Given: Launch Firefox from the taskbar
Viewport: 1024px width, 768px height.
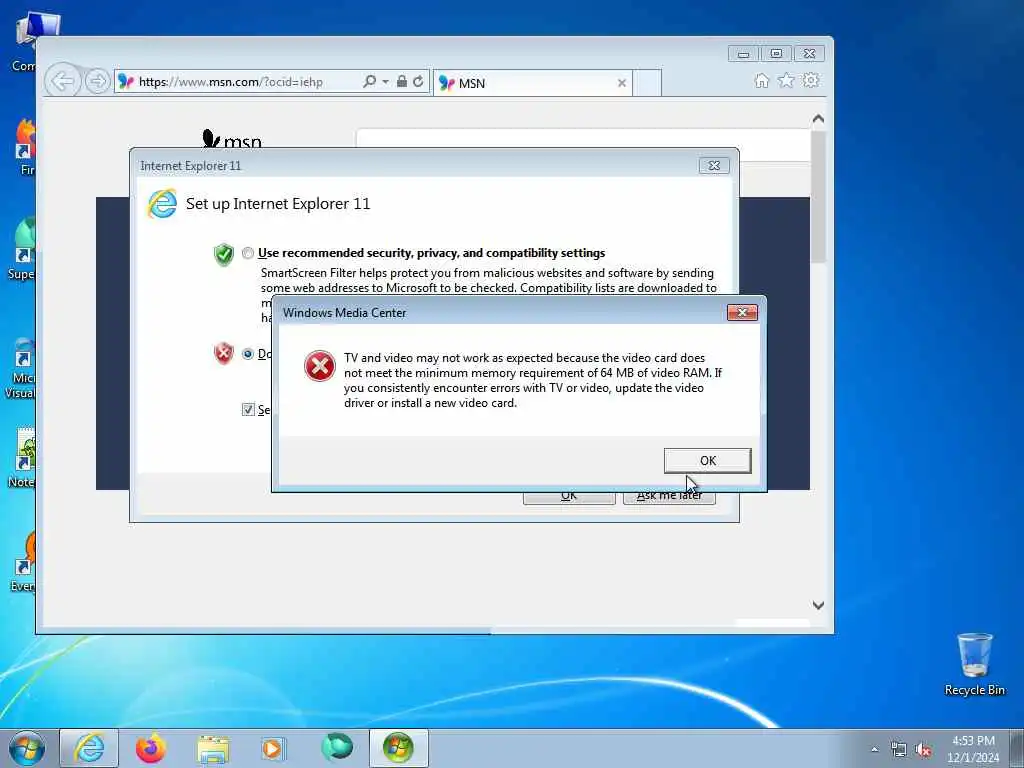Looking at the screenshot, I should pyautogui.click(x=150, y=748).
